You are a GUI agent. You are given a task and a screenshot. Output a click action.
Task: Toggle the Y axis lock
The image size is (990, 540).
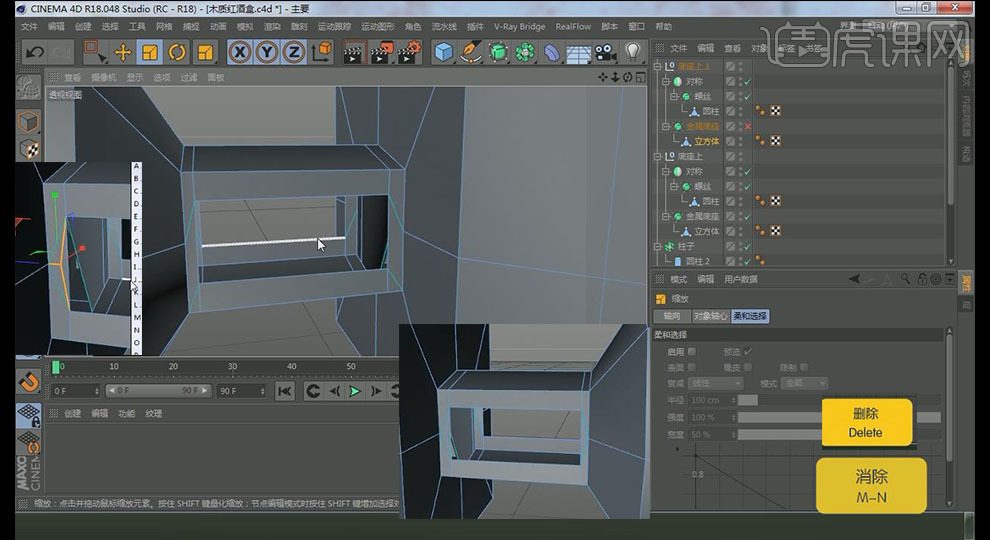click(x=267, y=52)
